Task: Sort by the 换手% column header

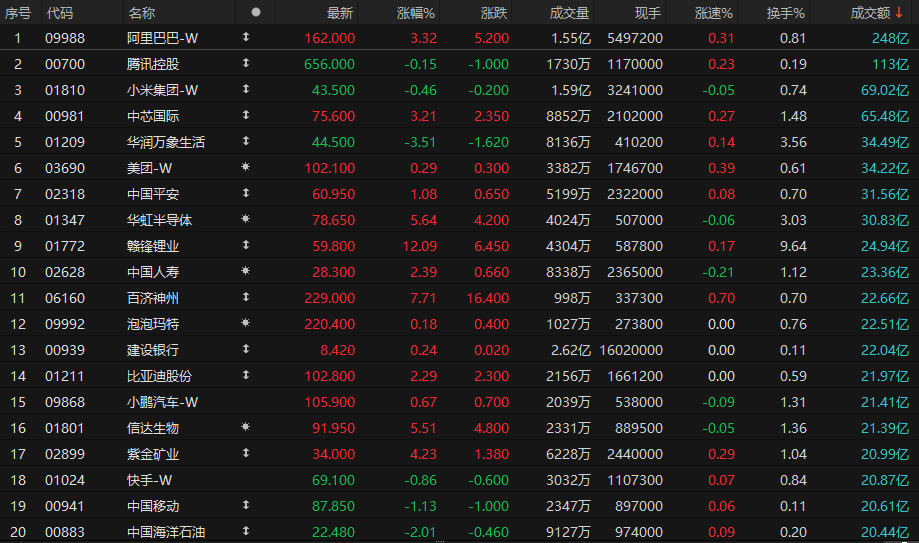Action: tap(785, 13)
